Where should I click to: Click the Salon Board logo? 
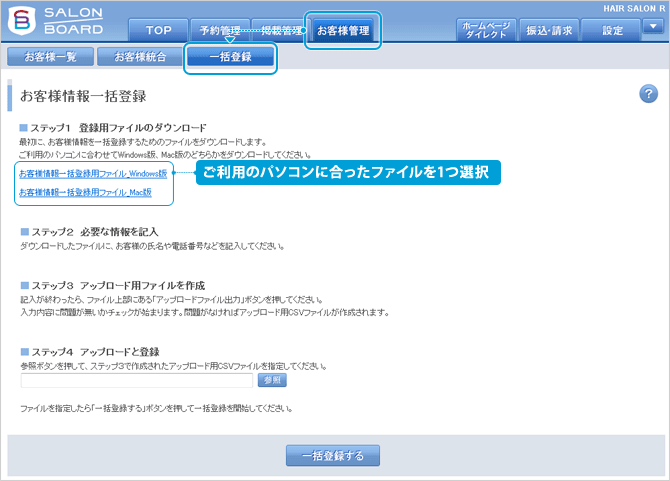[57, 22]
